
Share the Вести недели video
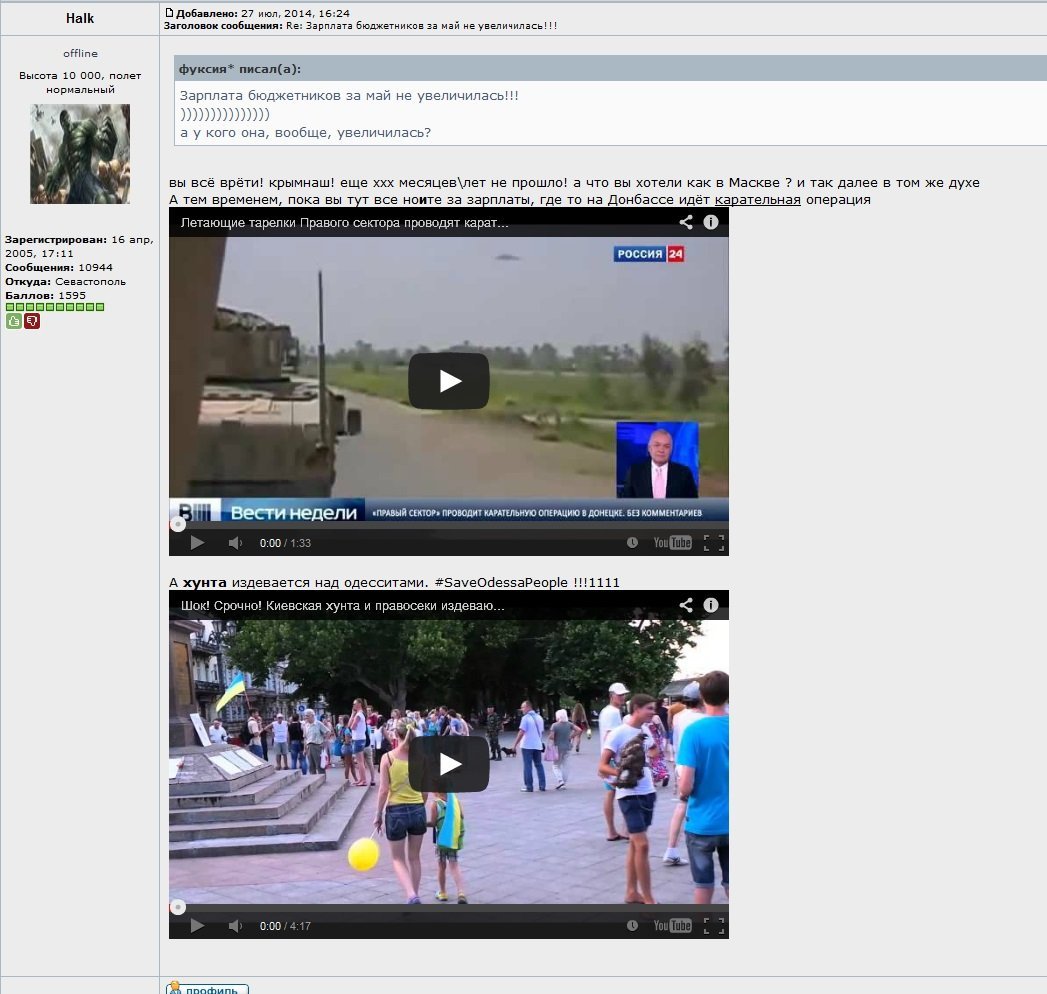click(x=686, y=222)
